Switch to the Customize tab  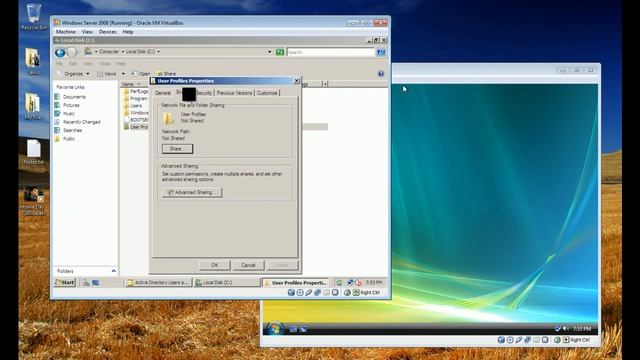click(x=267, y=93)
